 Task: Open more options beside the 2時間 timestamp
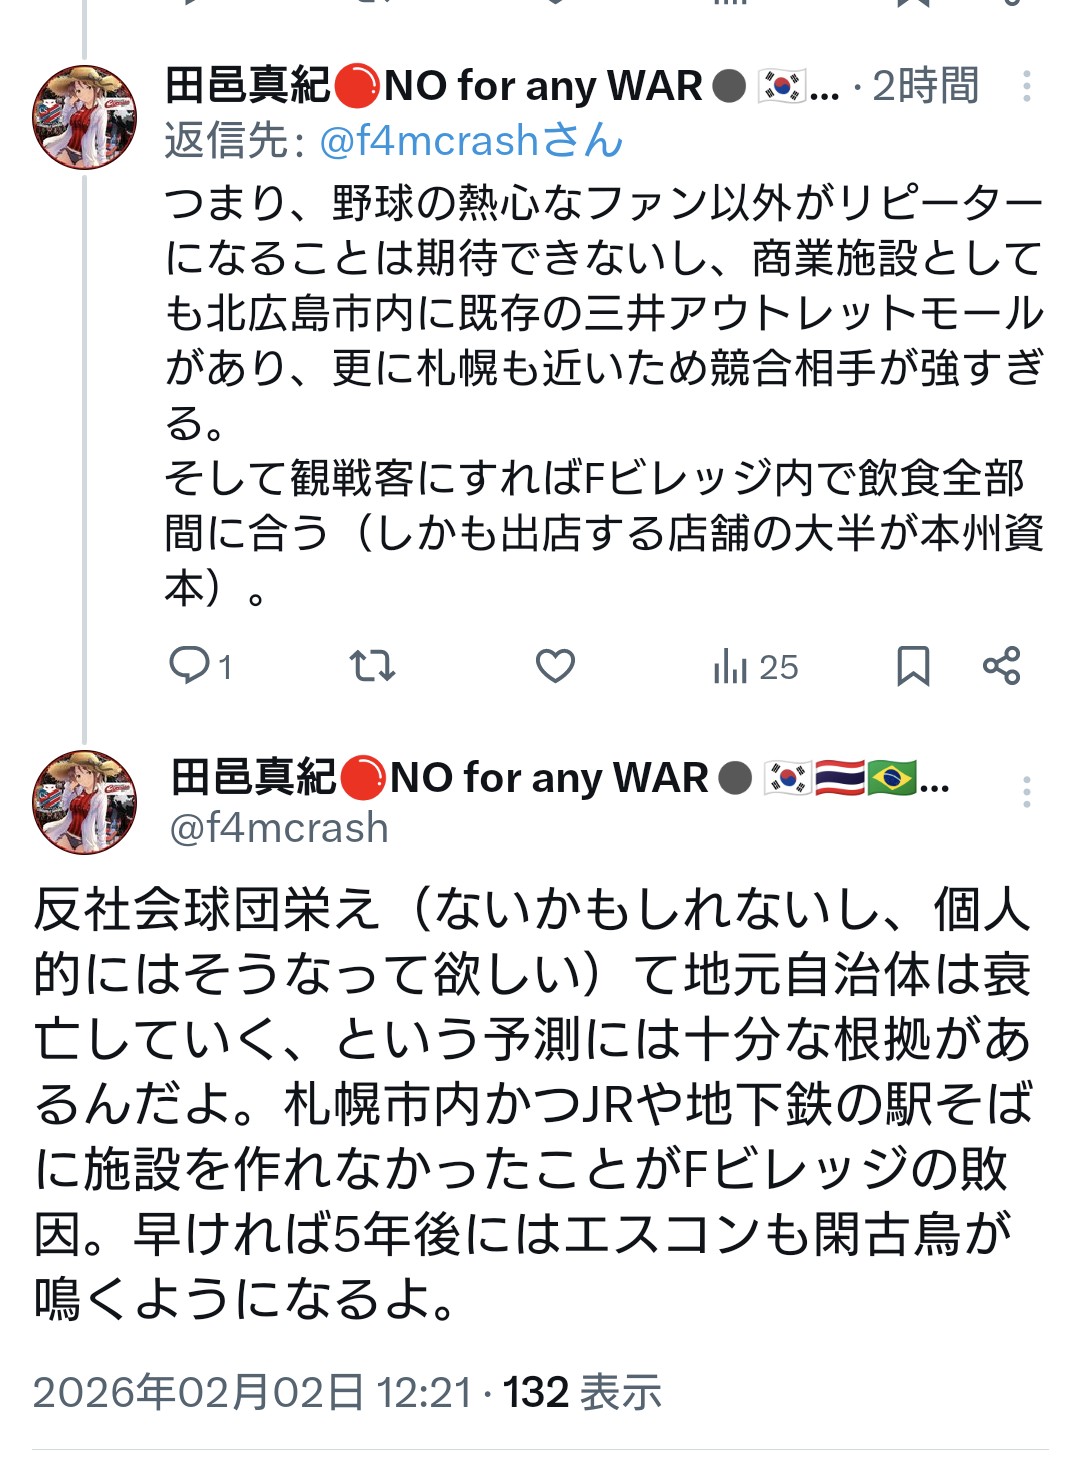pyautogui.click(x=1026, y=87)
